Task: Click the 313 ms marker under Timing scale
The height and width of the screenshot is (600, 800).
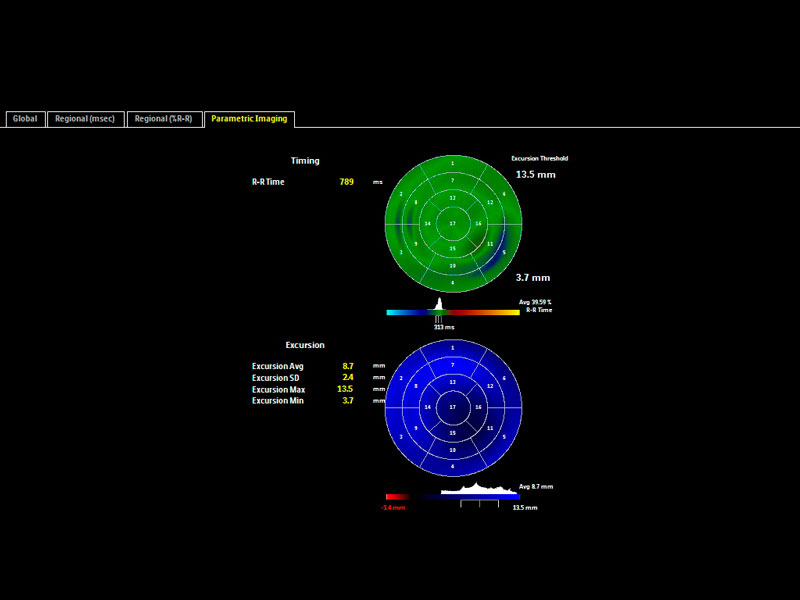Action: 443,327
